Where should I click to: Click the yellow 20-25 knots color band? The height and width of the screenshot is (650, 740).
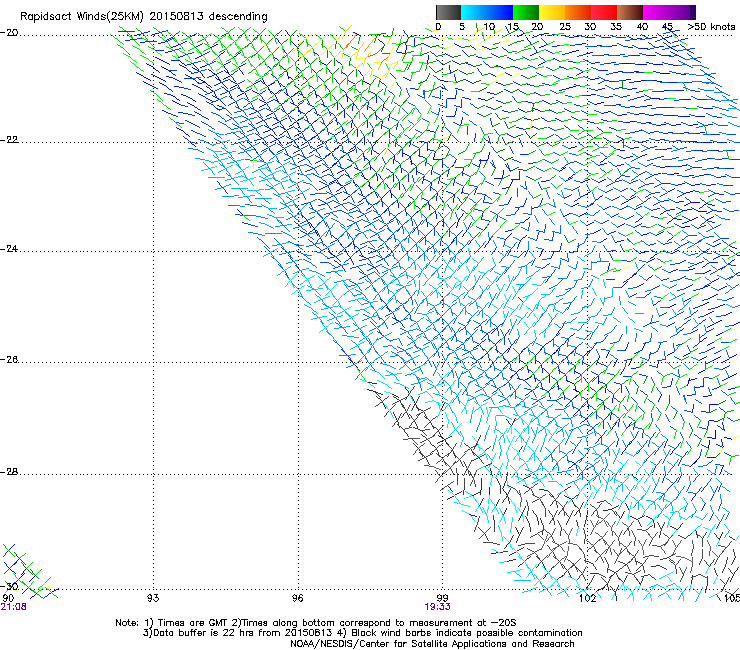point(552,12)
